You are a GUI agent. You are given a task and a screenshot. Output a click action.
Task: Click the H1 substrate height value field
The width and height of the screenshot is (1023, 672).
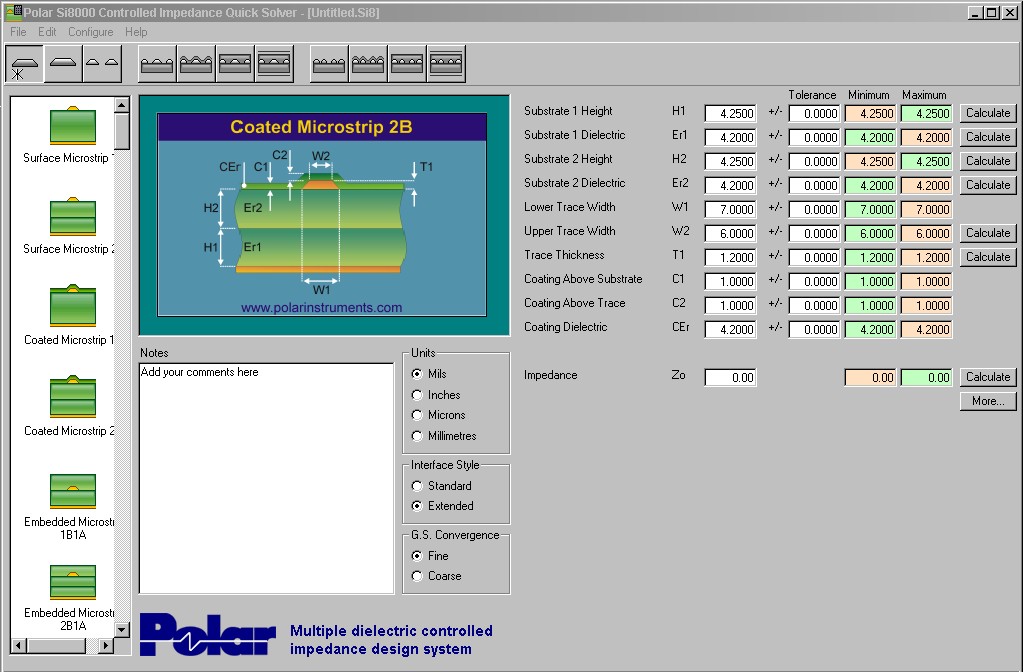(x=730, y=114)
